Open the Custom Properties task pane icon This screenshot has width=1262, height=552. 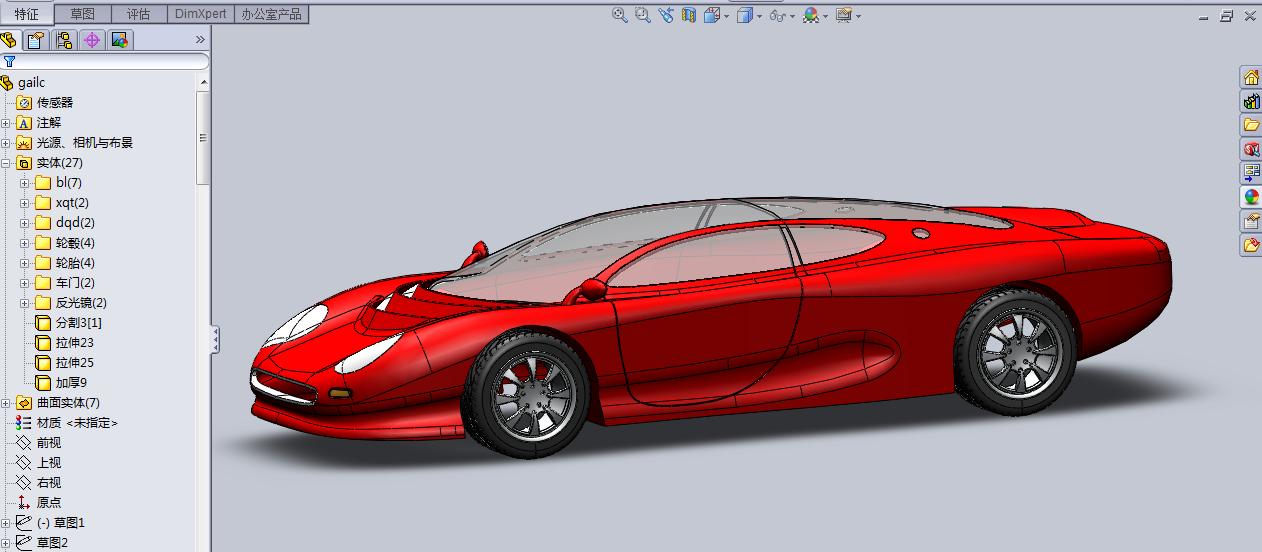(x=1251, y=221)
